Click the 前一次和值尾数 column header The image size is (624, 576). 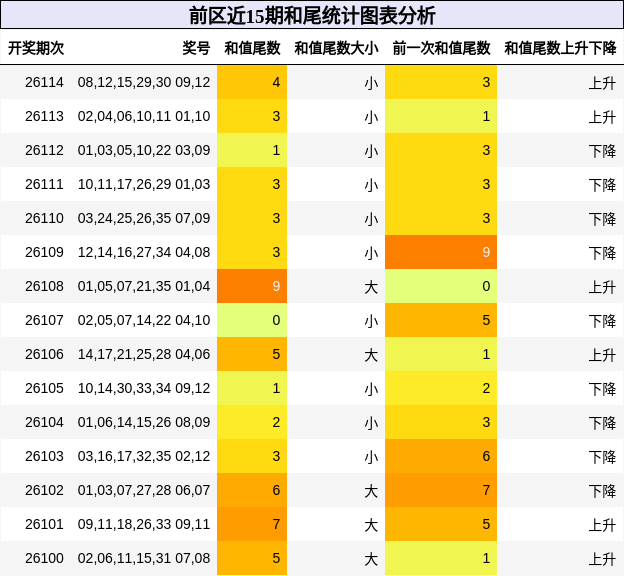tap(441, 48)
